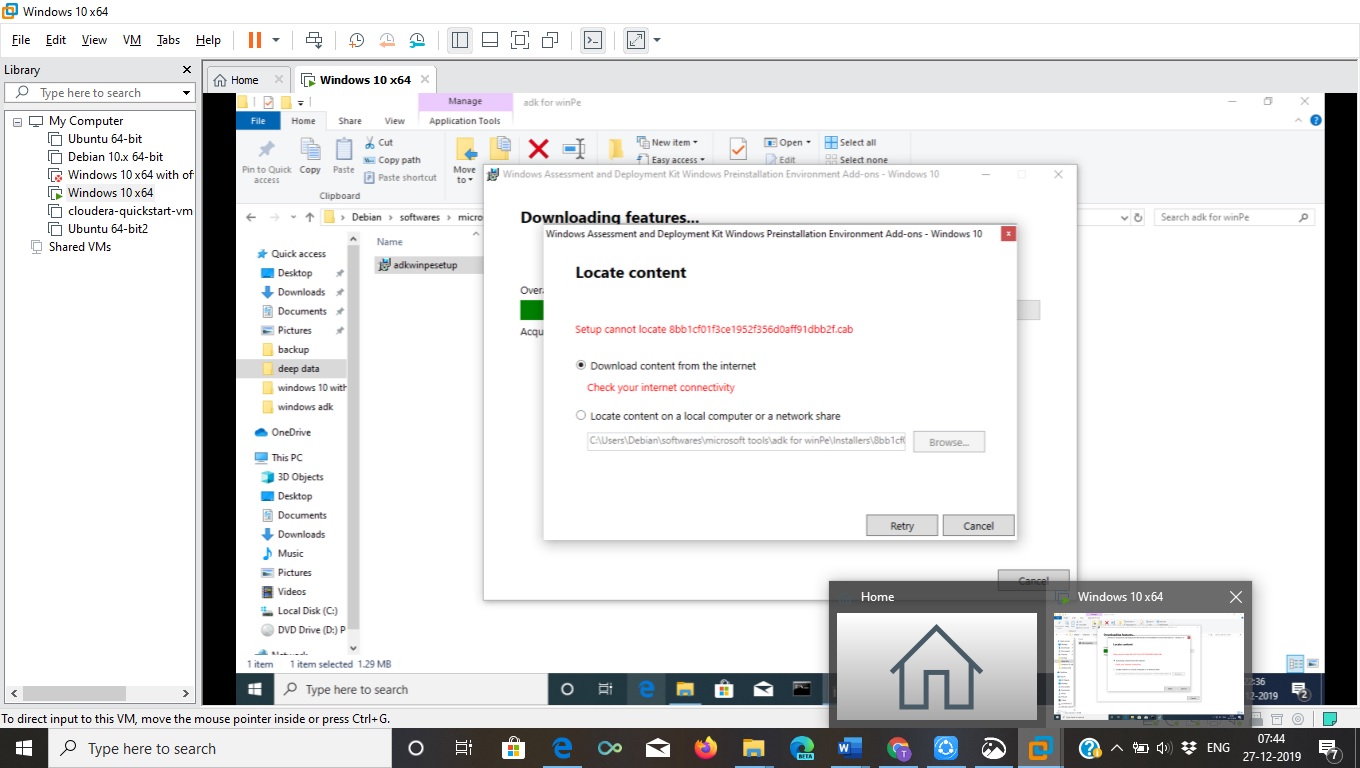Click the Unity mode icon

point(549,40)
